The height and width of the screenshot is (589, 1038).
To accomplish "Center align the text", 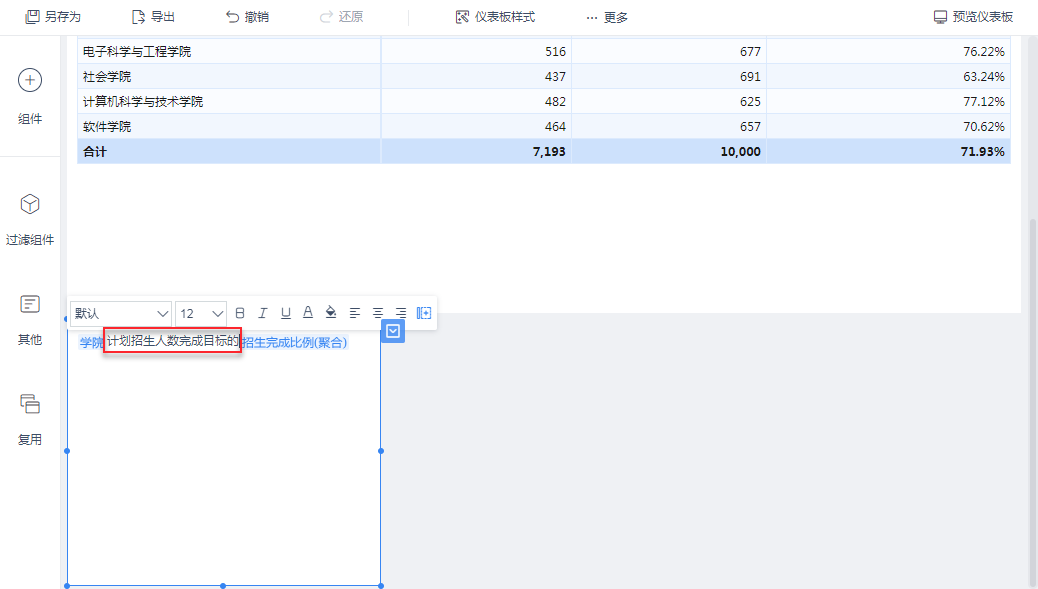I will pos(378,313).
